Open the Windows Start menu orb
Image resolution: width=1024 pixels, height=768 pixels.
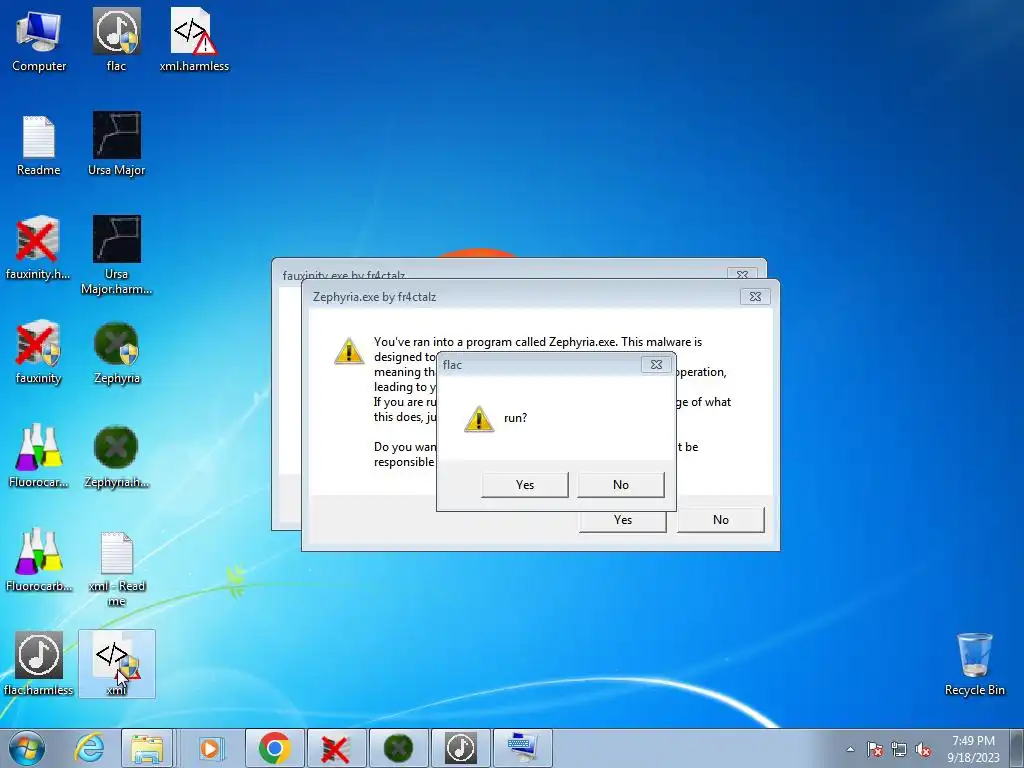pyautogui.click(x=26, y=748)
